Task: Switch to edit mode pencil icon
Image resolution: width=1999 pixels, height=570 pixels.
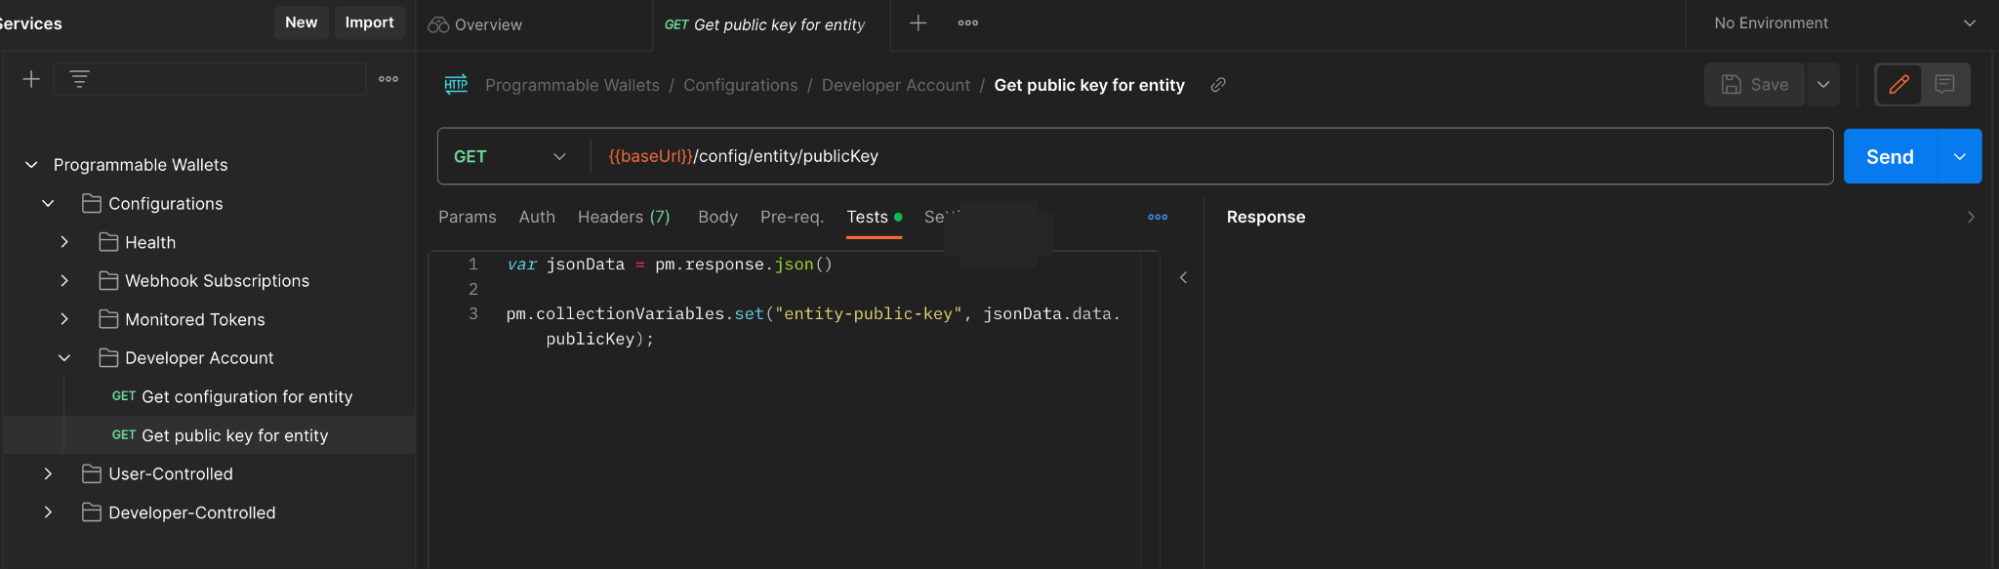Action: (x=1898, y=85)
